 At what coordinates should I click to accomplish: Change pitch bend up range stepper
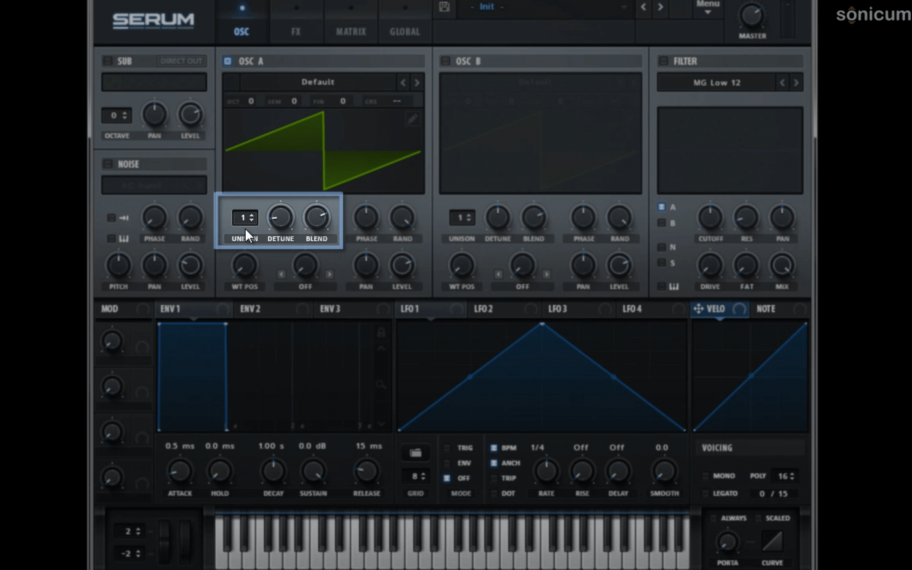[x=131, y=531]
